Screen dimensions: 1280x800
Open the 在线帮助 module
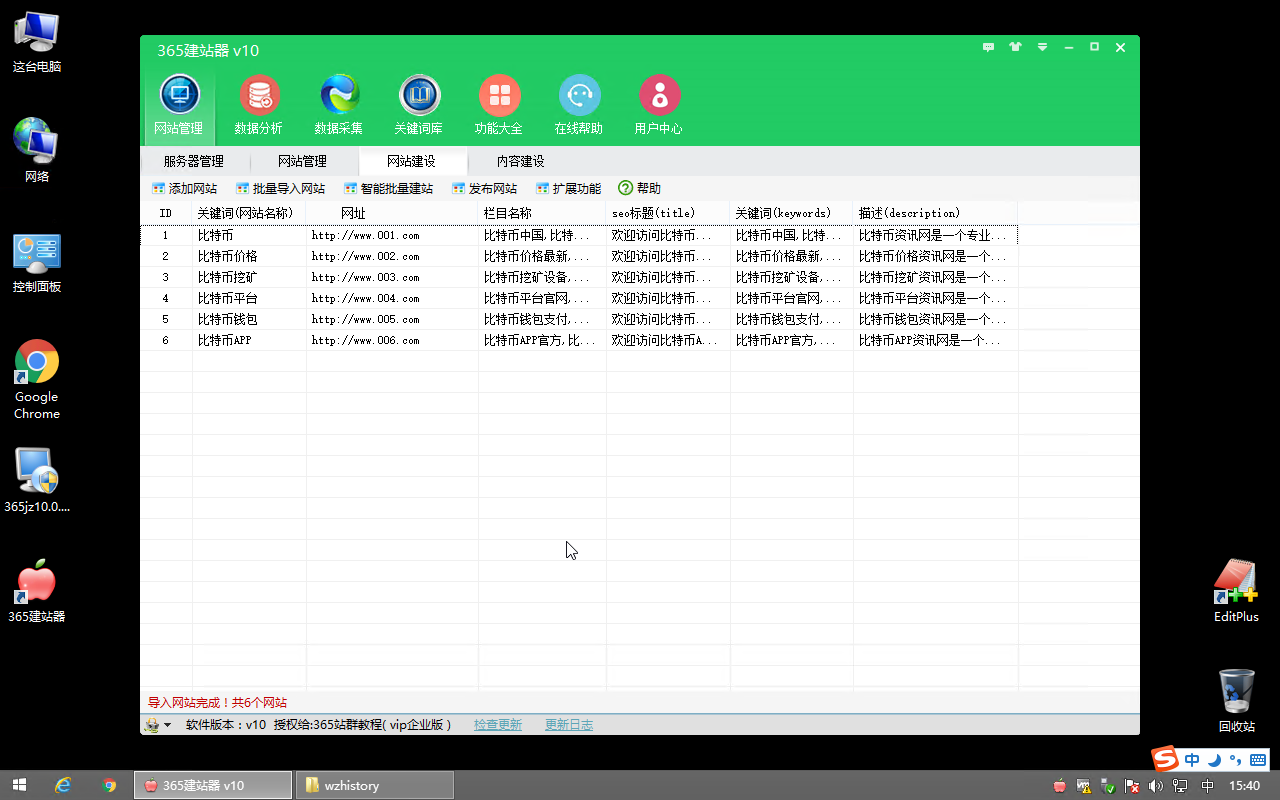(x=579, y=104)
